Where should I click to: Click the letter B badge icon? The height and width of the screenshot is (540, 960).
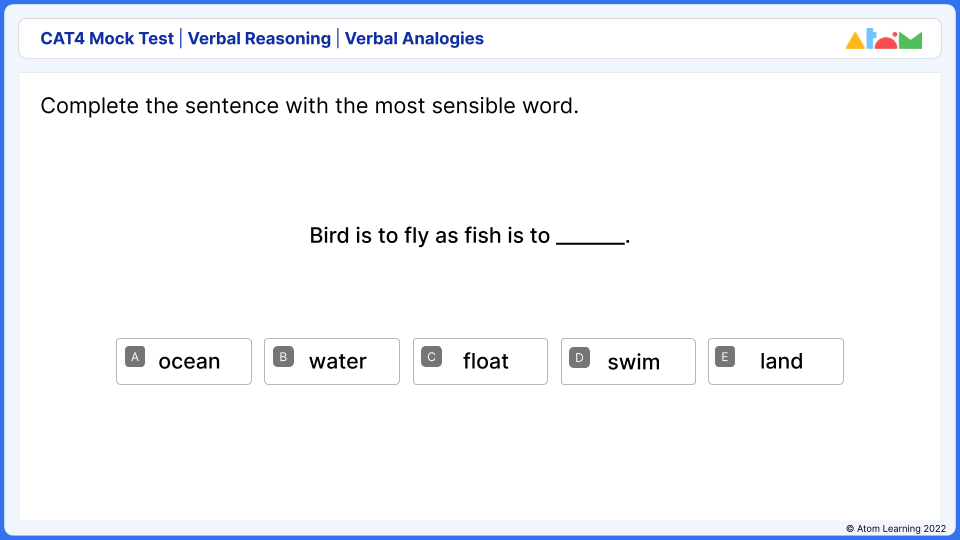[x=283, y=356]
